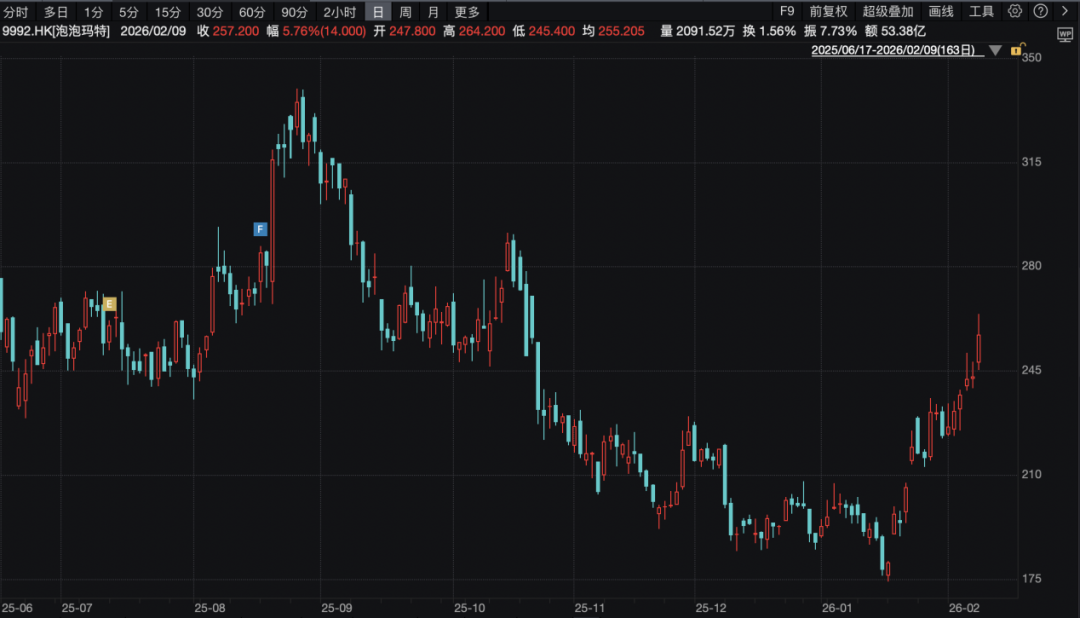Click the date range 2025/06/17-2026/02/09 link
Image resolution: width=1080 pixels, height=618 pixels.
(893, 50)
